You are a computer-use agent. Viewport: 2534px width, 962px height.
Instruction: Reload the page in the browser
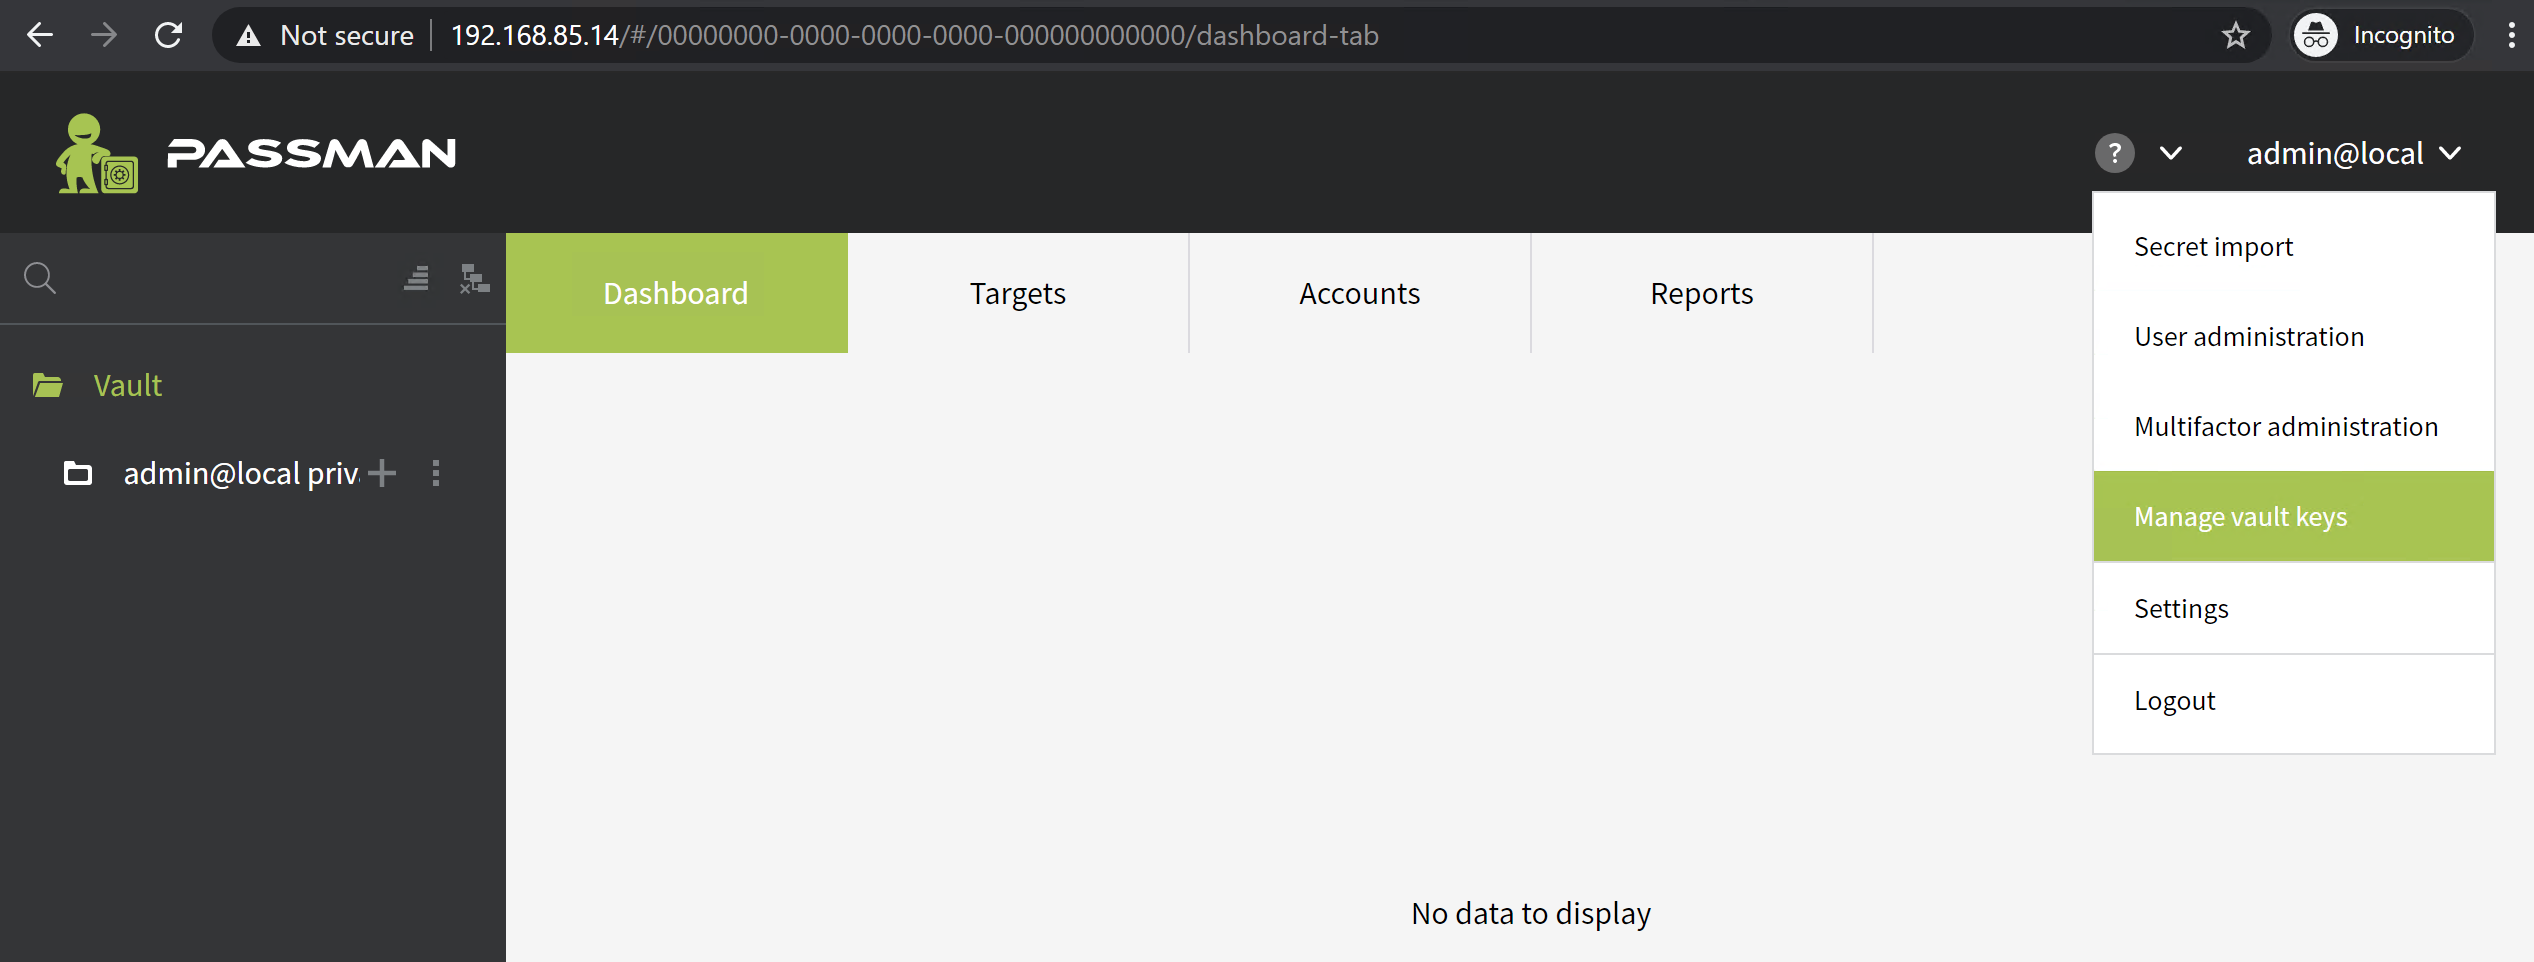click(168, 36)
